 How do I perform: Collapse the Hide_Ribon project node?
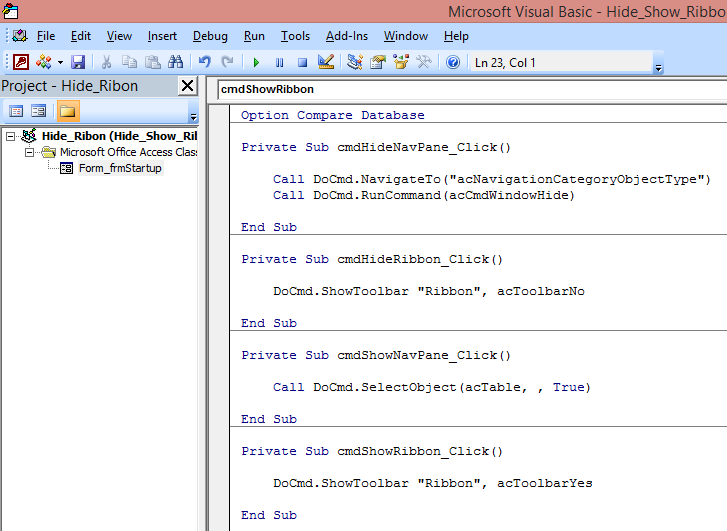click(x=10, y=136)
